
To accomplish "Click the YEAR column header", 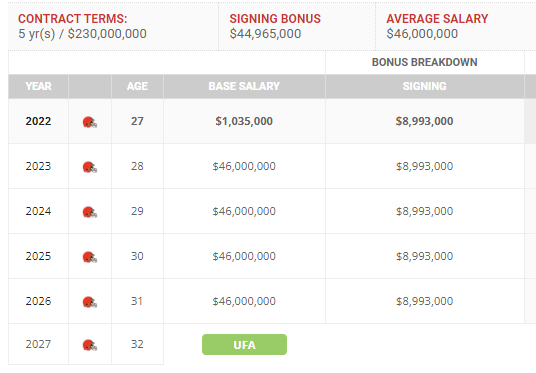I will [38, 86].
